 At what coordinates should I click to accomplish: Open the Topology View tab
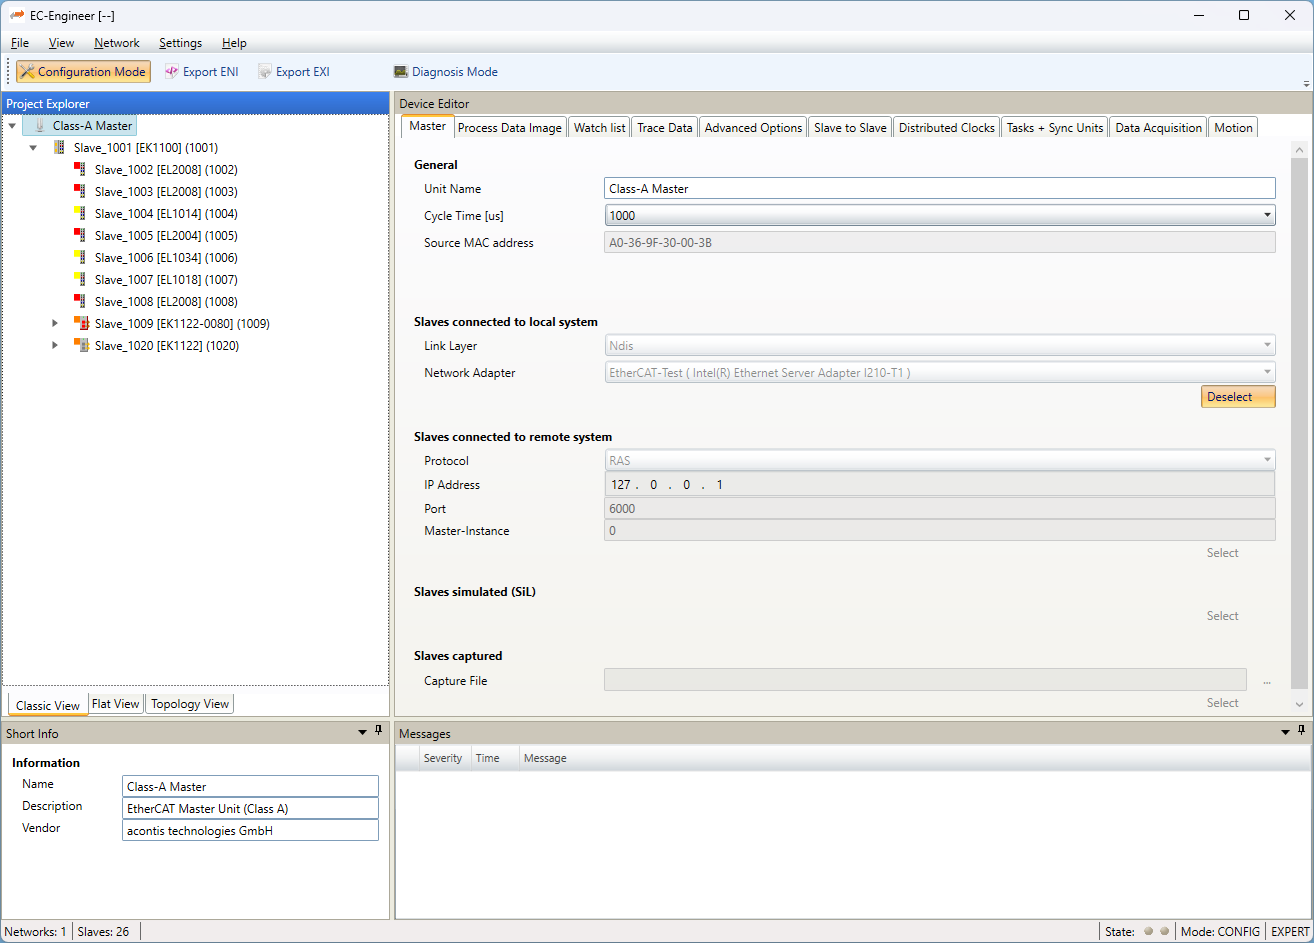[190, 704]
